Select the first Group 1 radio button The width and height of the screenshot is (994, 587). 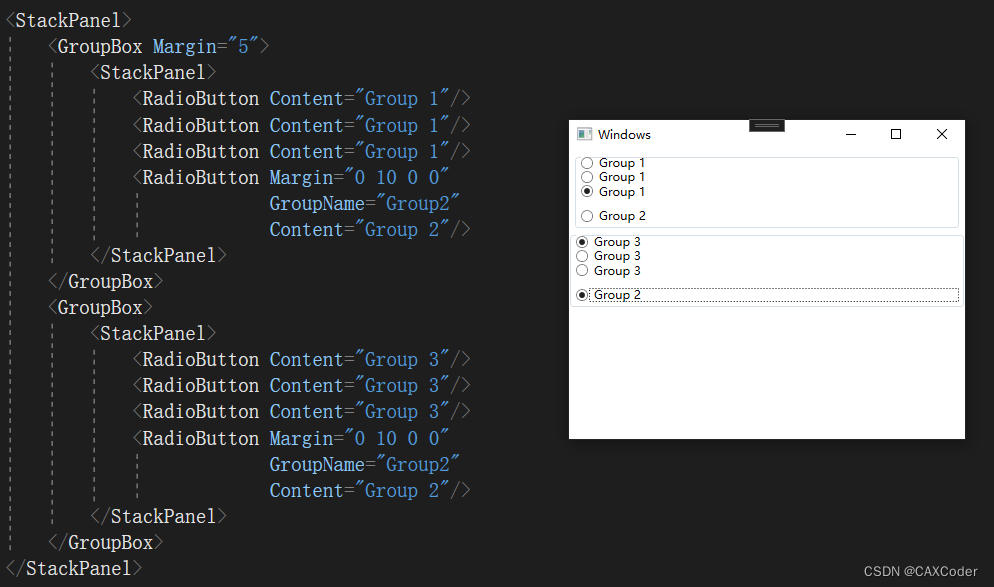click(x=587, y=163)
